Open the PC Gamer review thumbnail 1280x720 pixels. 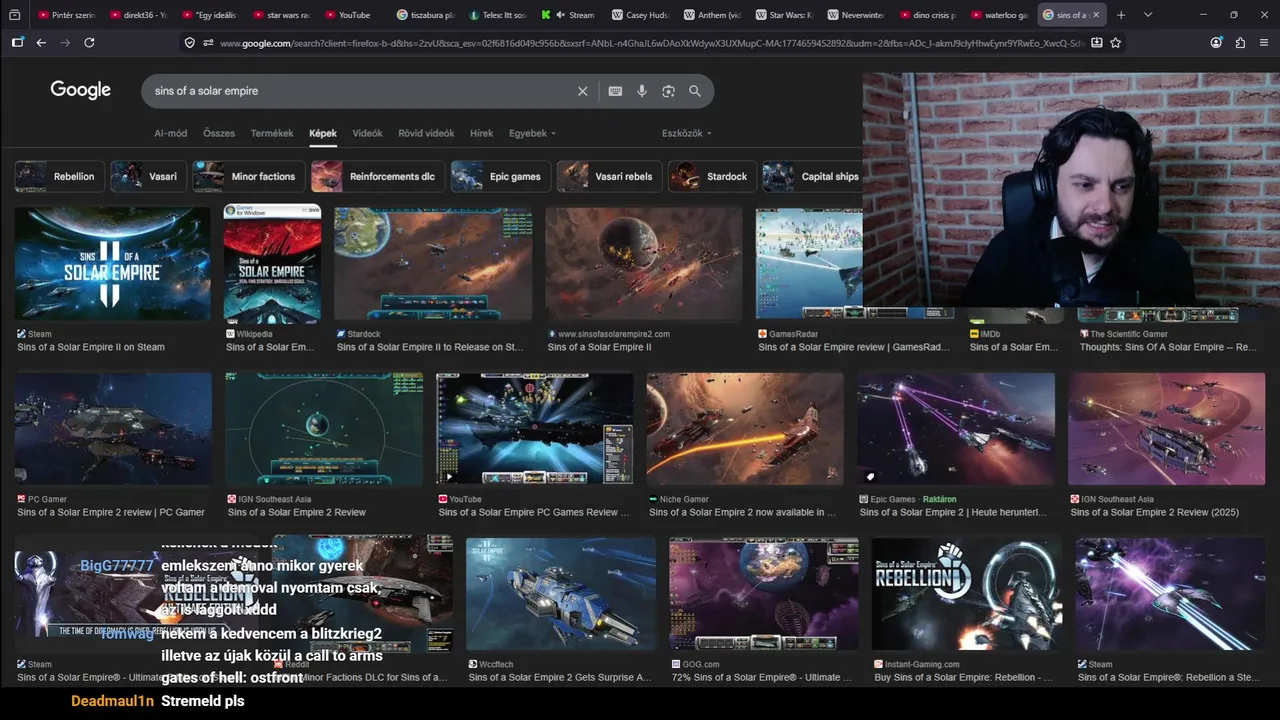113,429
